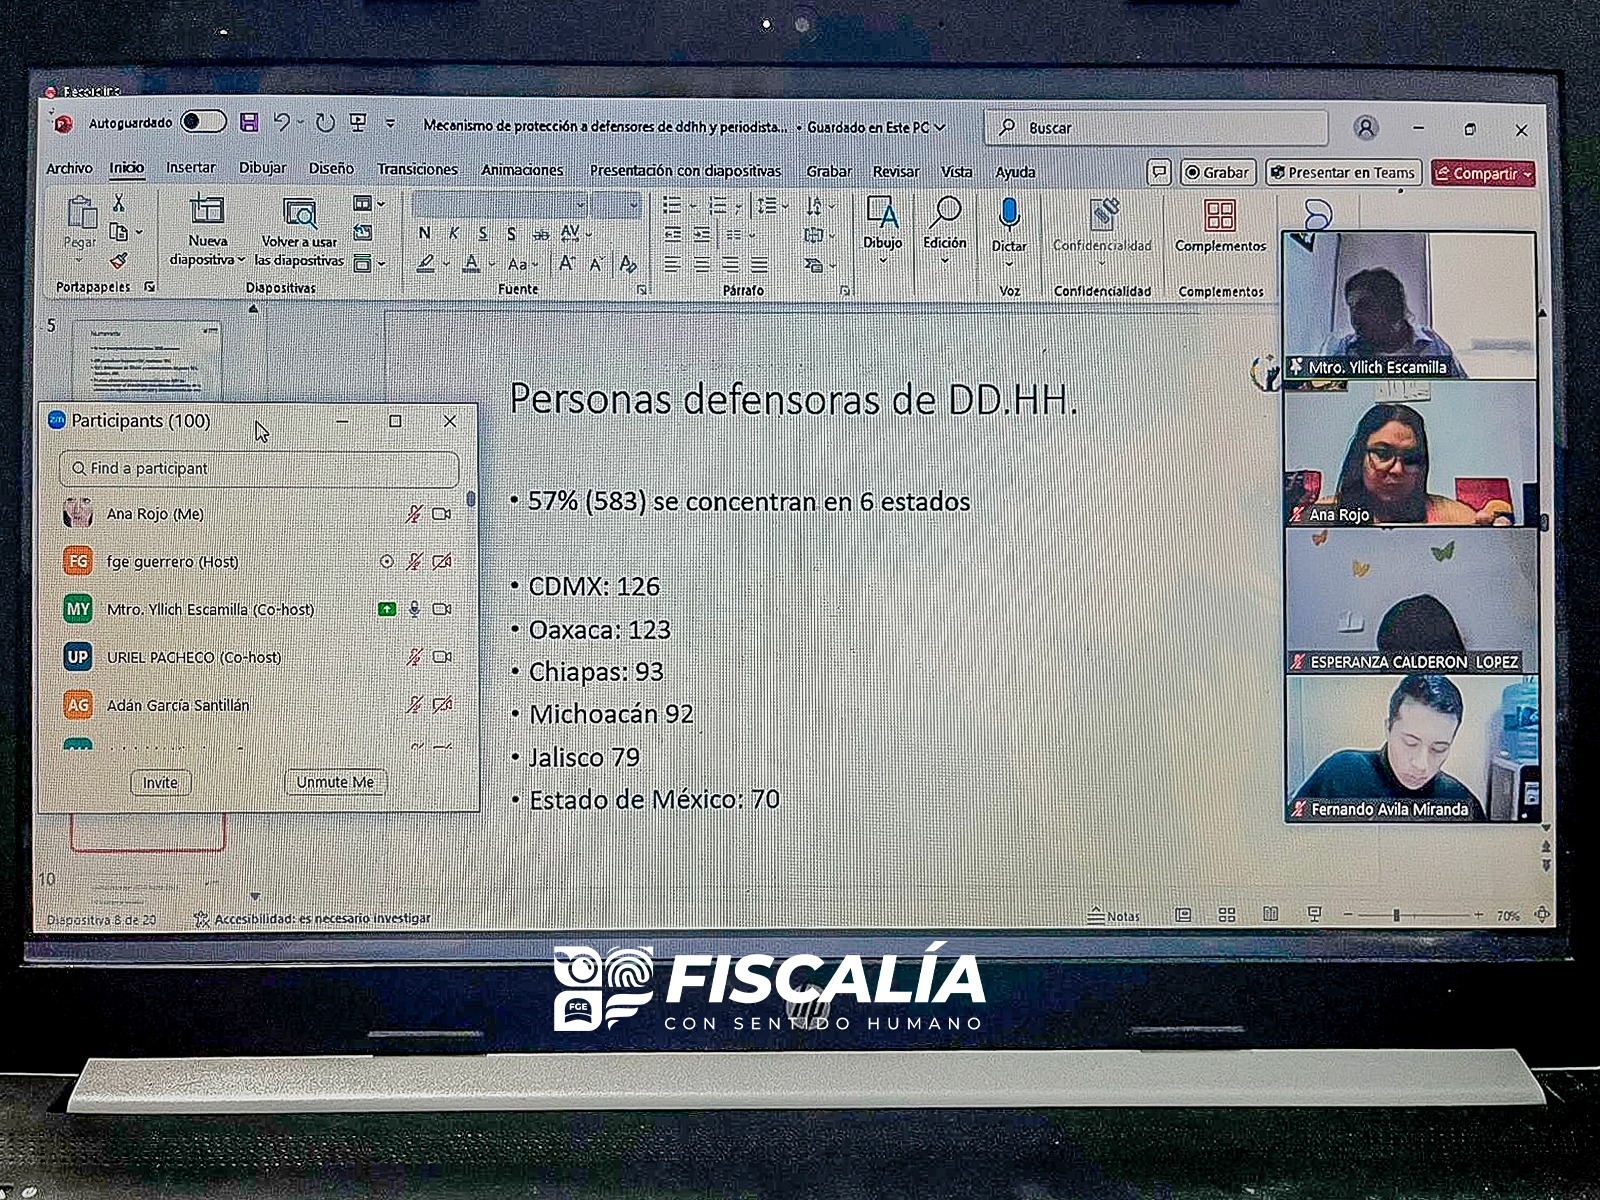Toggle bold N formatting
The height and width of the screenshot is (1200, 1600).
tap(425, 233)
